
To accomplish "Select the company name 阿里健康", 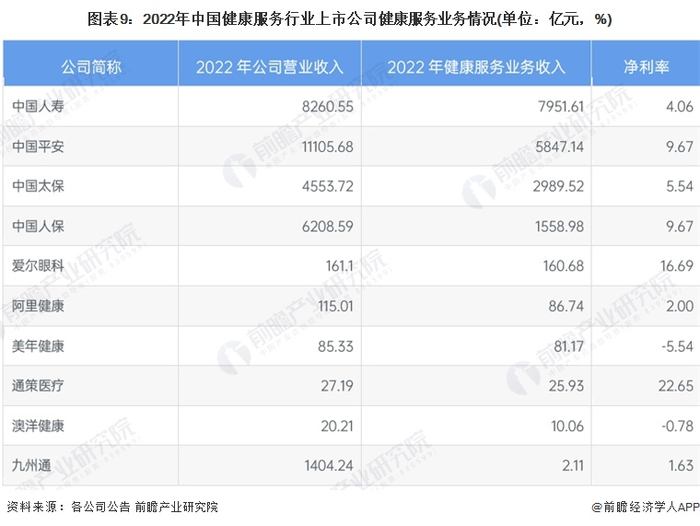I will pyautogui.click(x=38, y=306).
